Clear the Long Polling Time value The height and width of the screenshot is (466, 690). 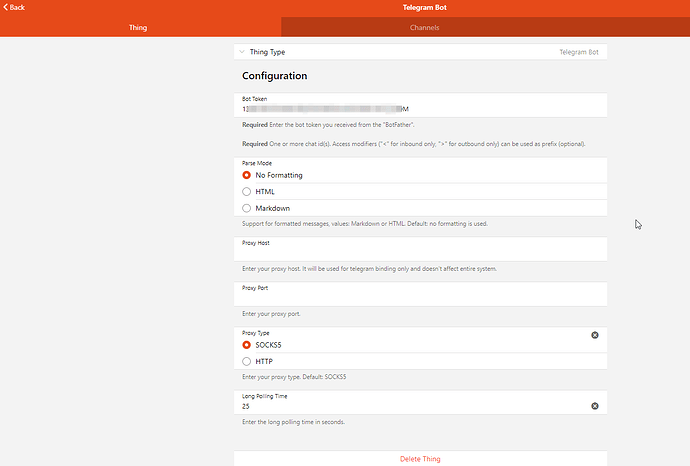595,406
